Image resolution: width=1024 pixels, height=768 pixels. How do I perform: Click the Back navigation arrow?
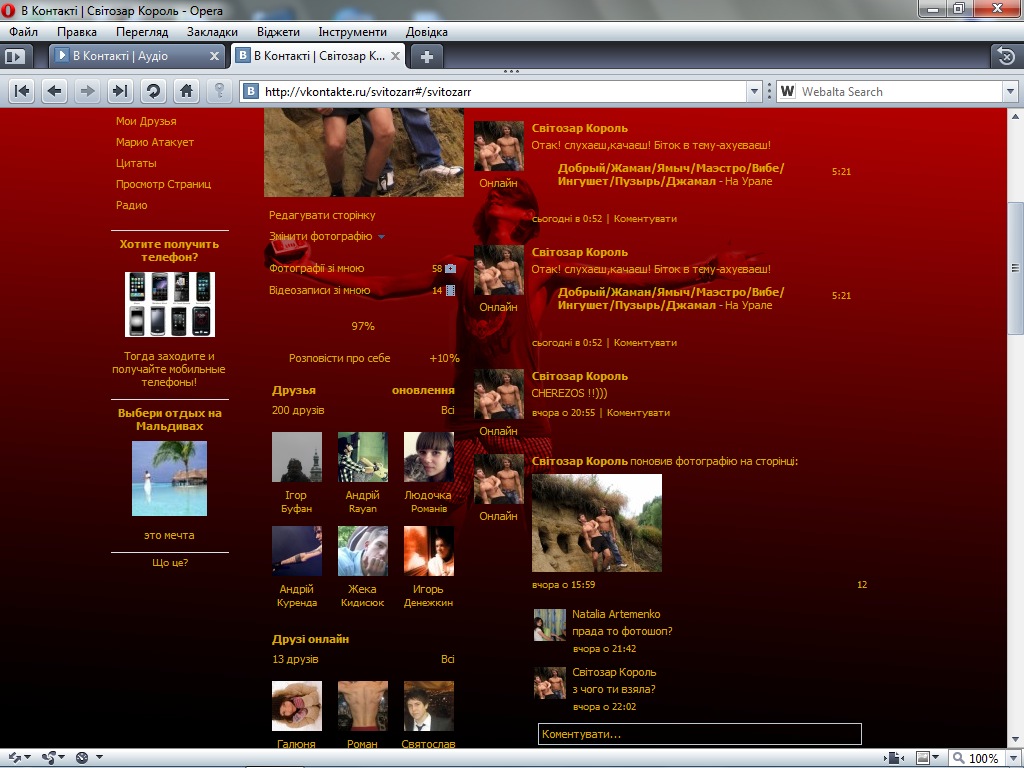point(55,91)
